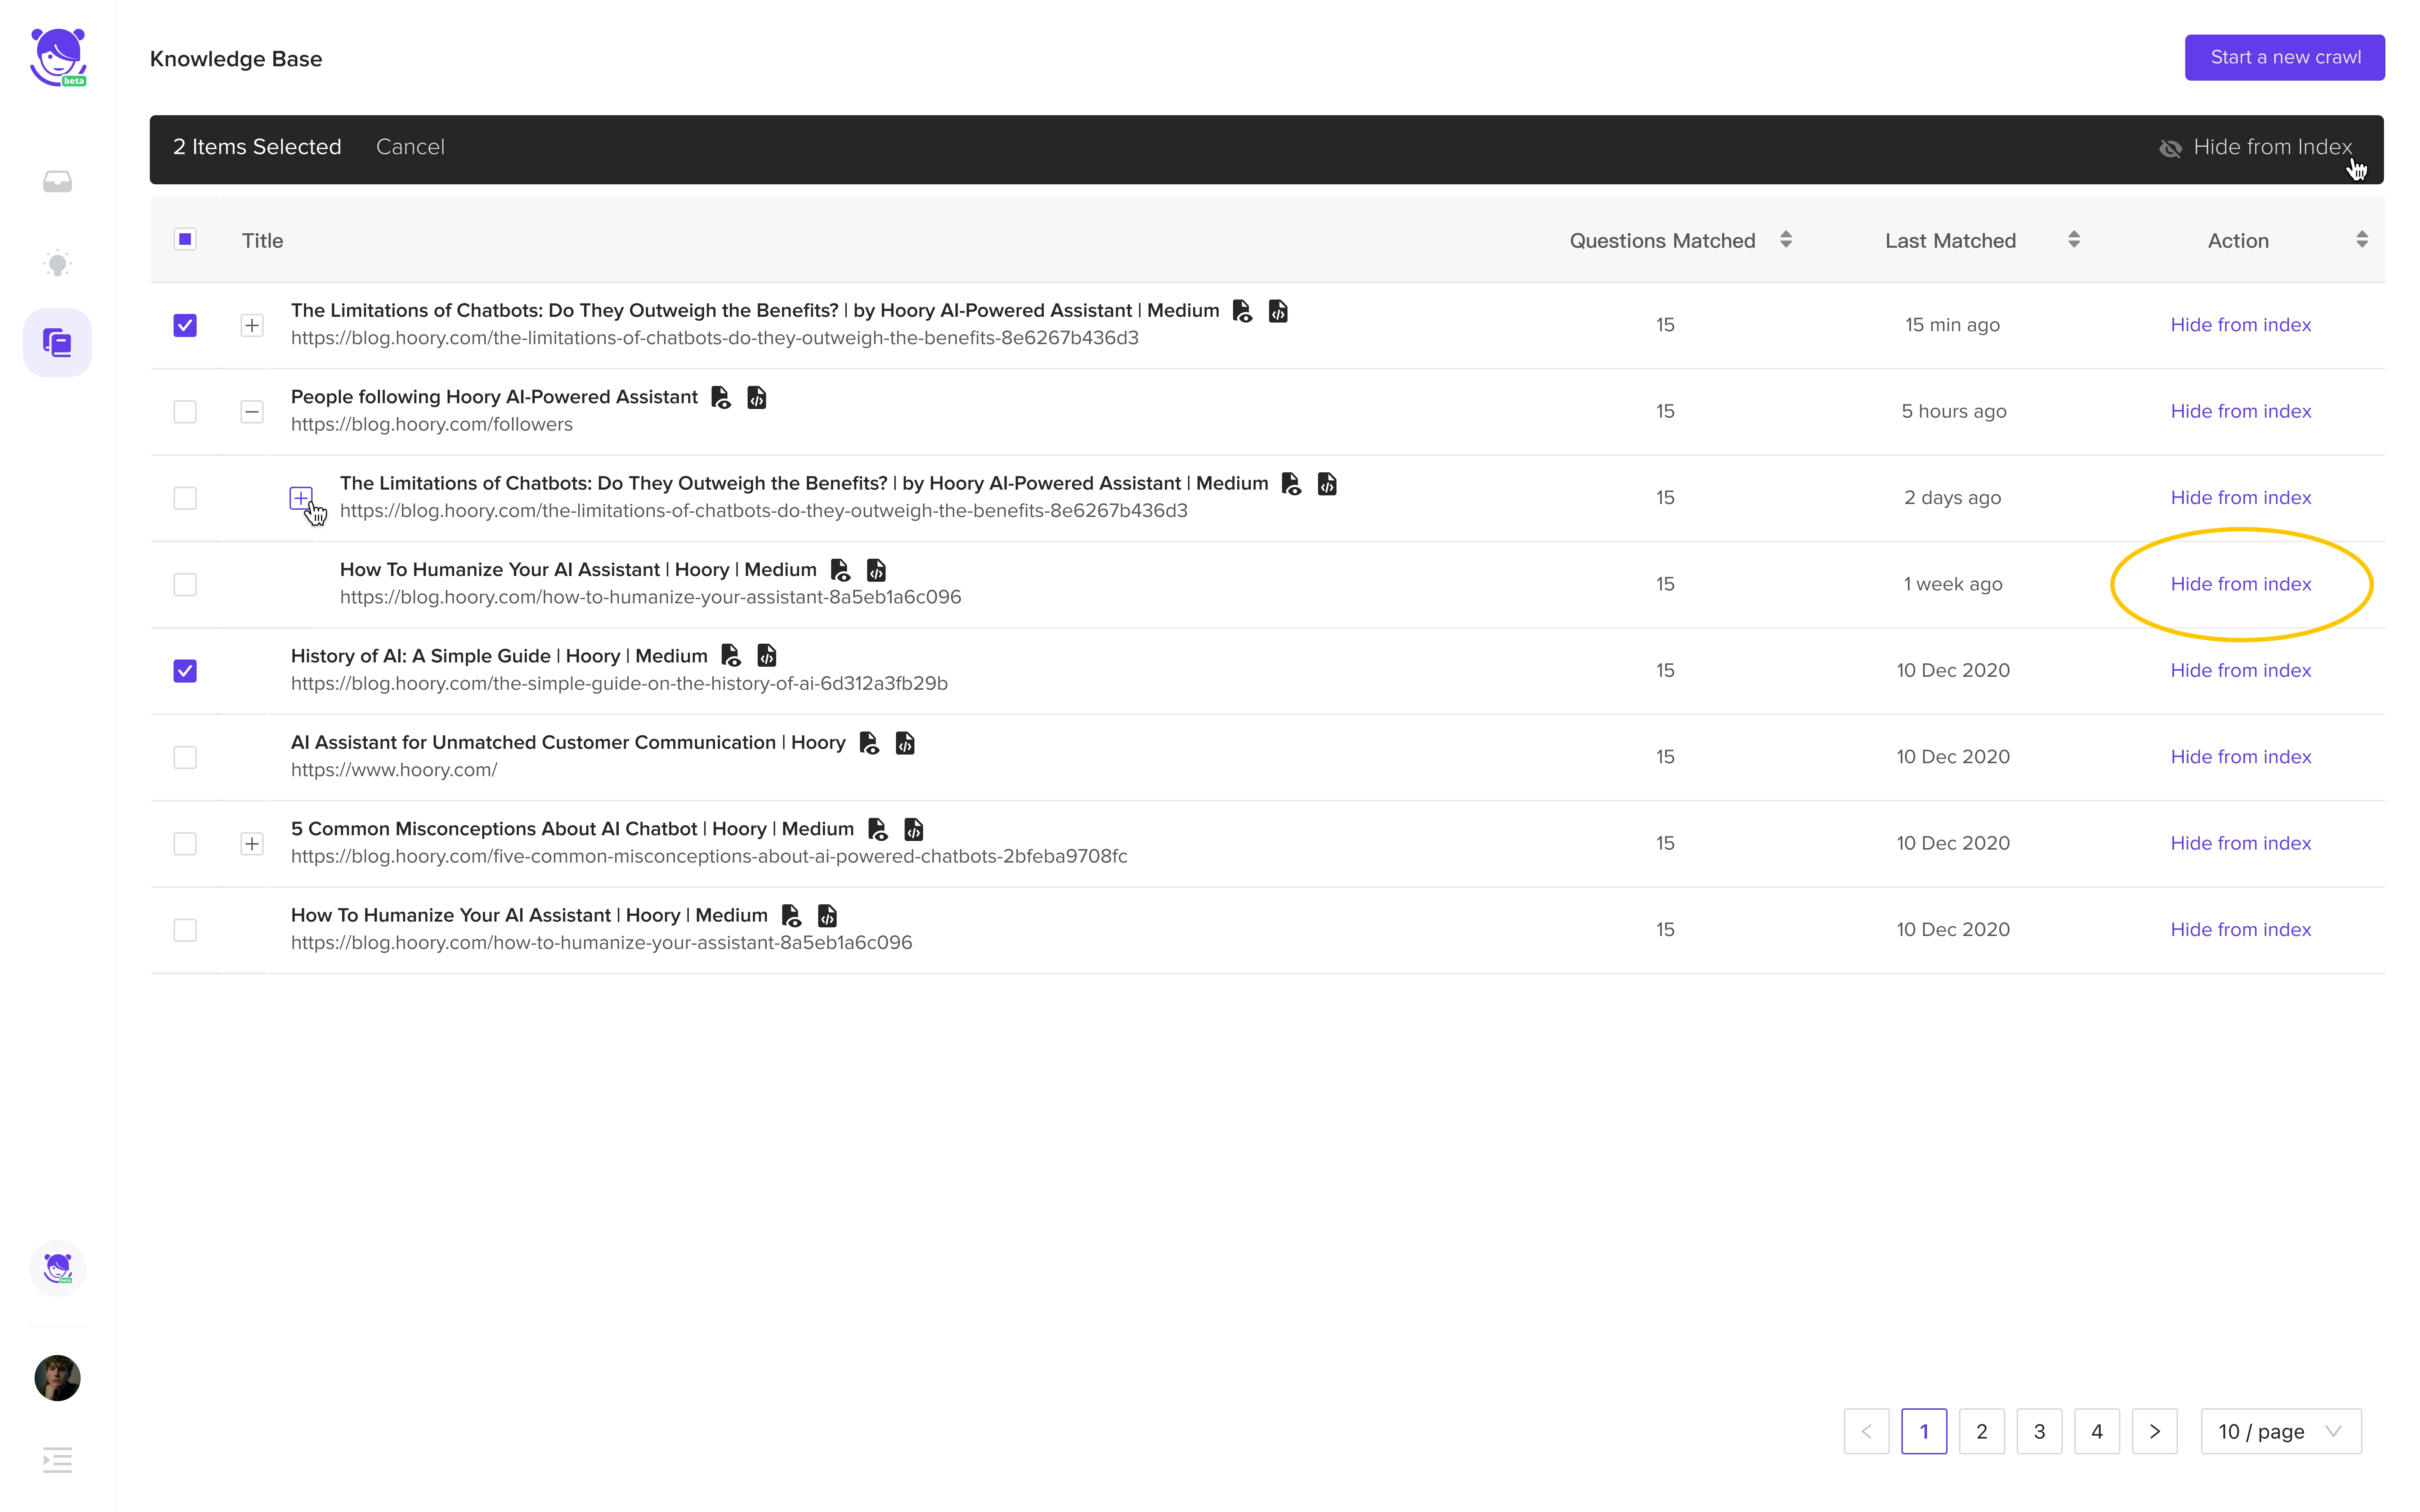View source code for Limitations row matched 15 min ago
Viewport: 2420px width, 1512px height.
[1278, 311]
